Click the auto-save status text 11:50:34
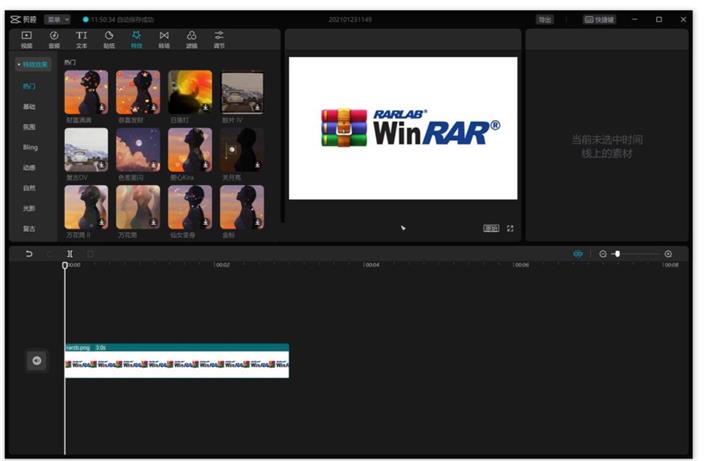 pos(122,19)
